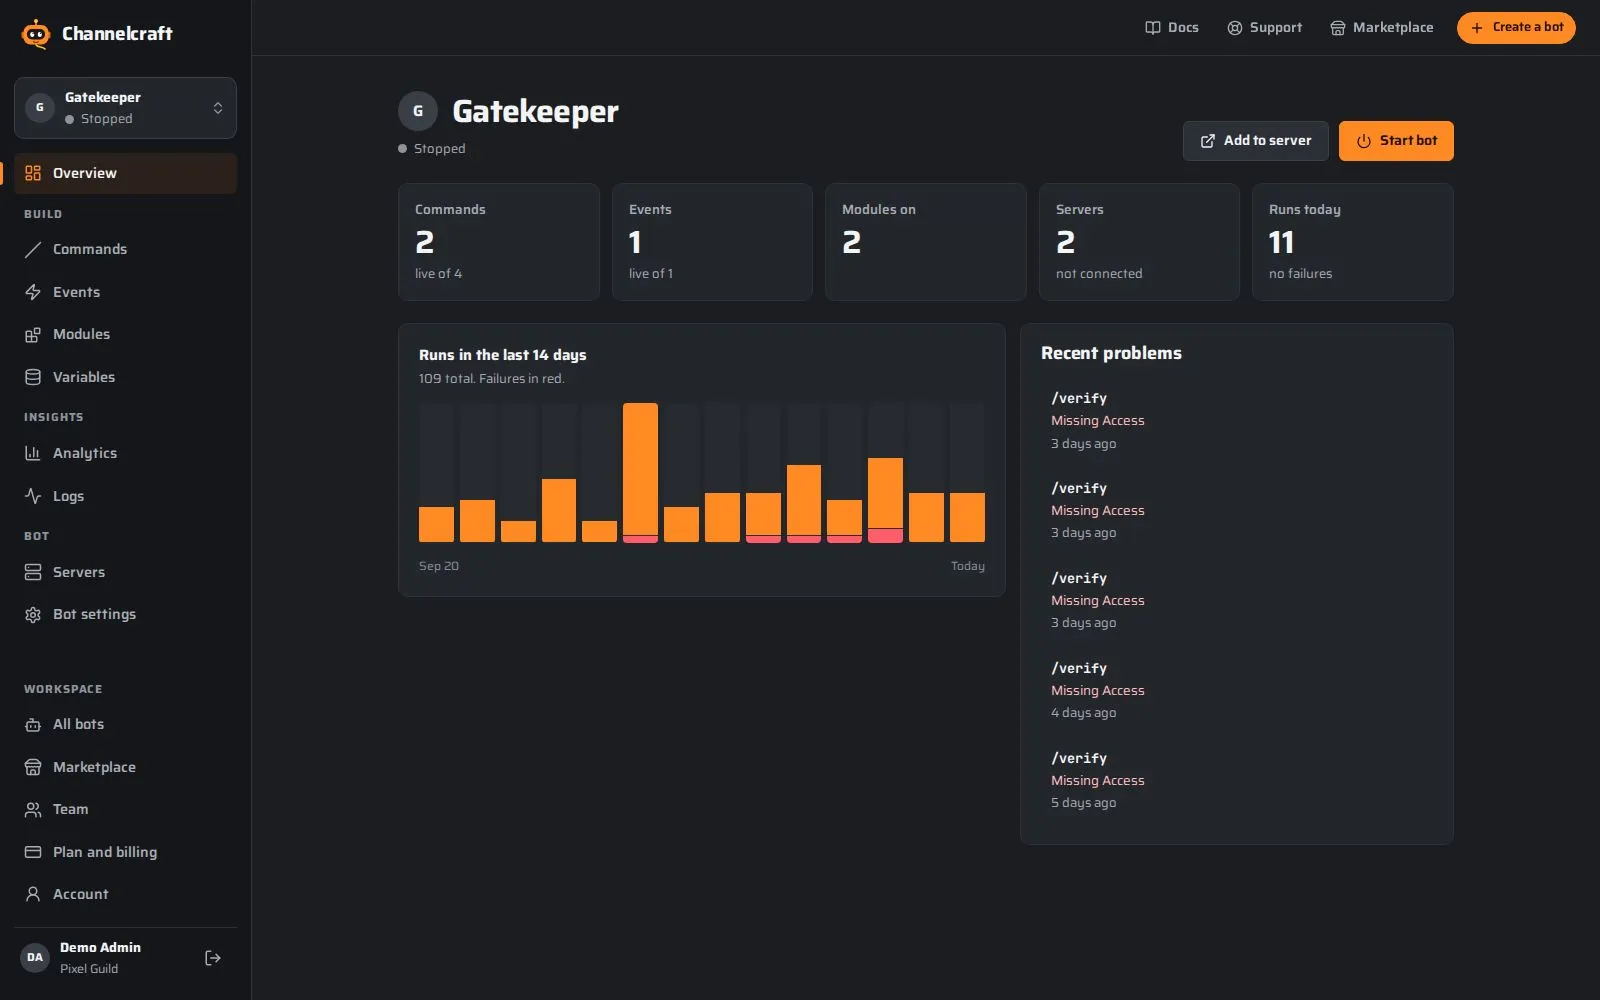Click the Sep 20 chart axis label
Viewport: 1600px width, 1000px height.
439,566
